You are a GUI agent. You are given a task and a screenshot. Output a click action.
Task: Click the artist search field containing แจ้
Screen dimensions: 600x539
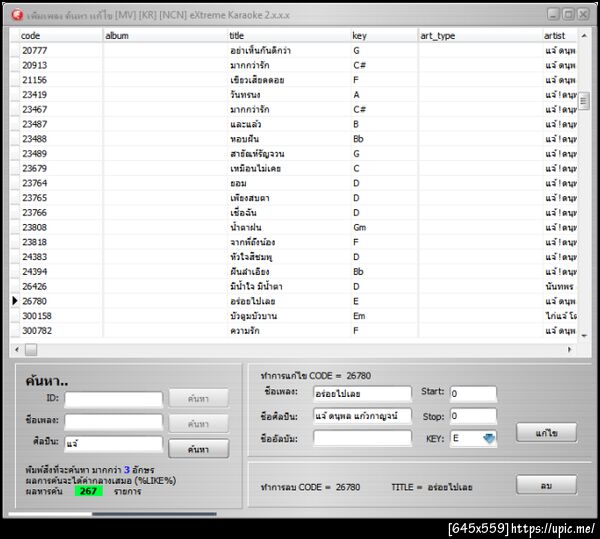[x=114, y=444]
